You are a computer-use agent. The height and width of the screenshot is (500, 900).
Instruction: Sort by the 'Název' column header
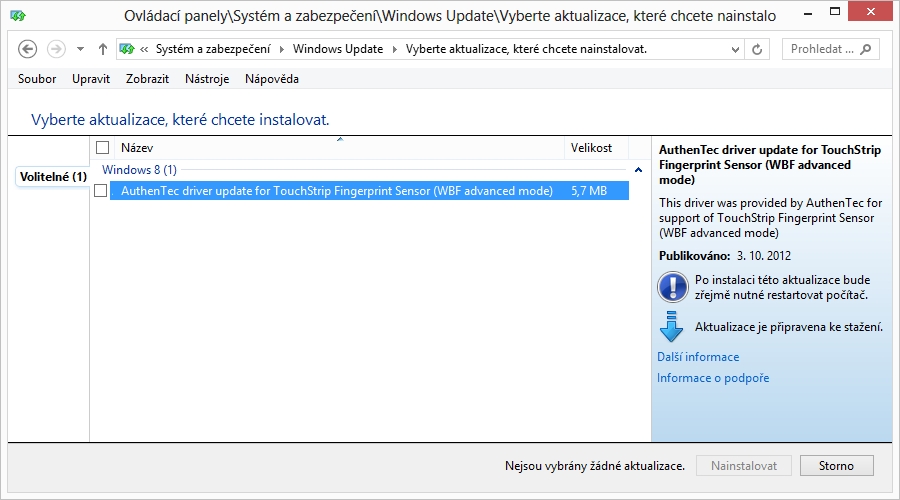click(340, 148)
